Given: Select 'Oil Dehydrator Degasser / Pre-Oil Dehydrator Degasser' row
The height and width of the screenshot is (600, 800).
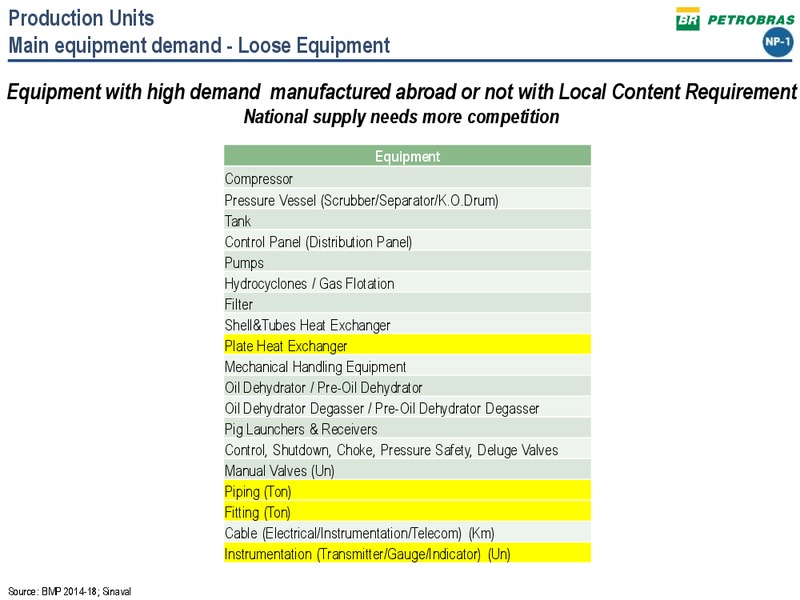Looking at the screenshot, I should 407,408.
